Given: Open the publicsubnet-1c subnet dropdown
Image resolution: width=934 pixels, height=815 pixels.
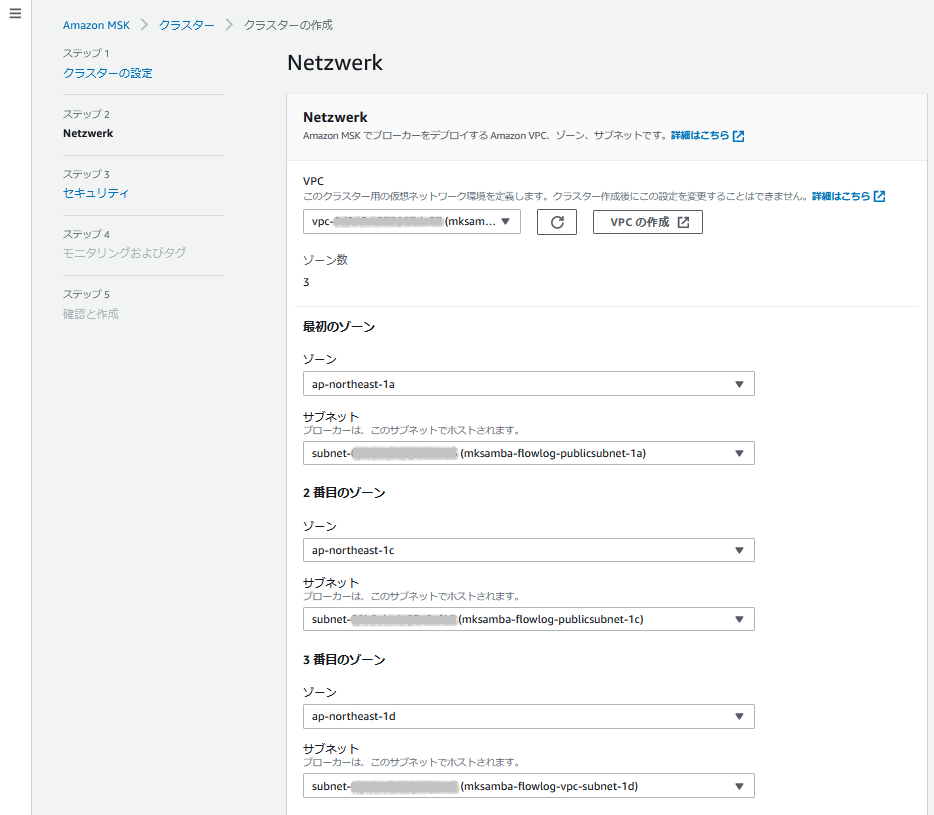Looking at the screenshot, I should click(x=528, y=619).
